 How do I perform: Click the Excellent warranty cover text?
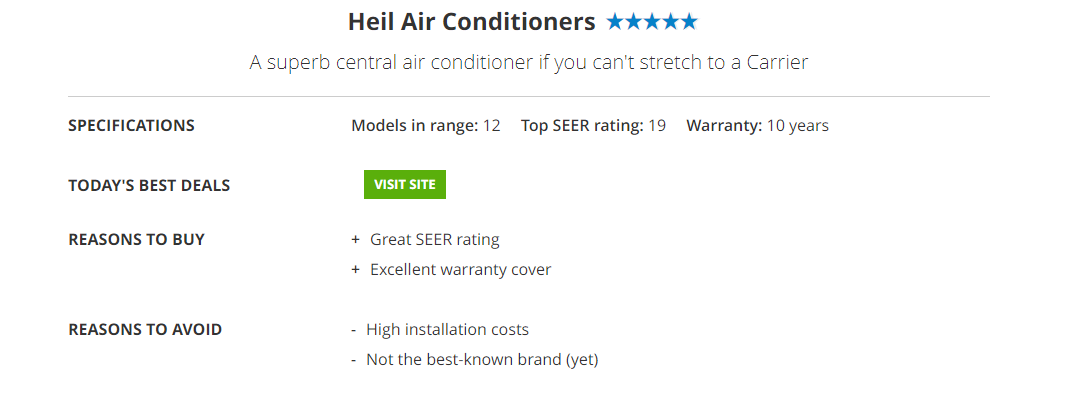click(460, 270)
